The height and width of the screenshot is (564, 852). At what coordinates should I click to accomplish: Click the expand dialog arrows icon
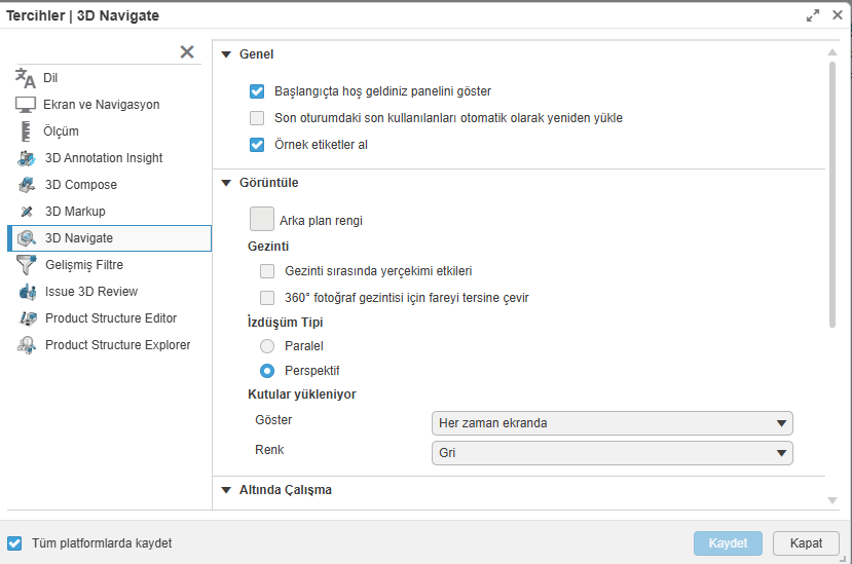coord(812,16)
